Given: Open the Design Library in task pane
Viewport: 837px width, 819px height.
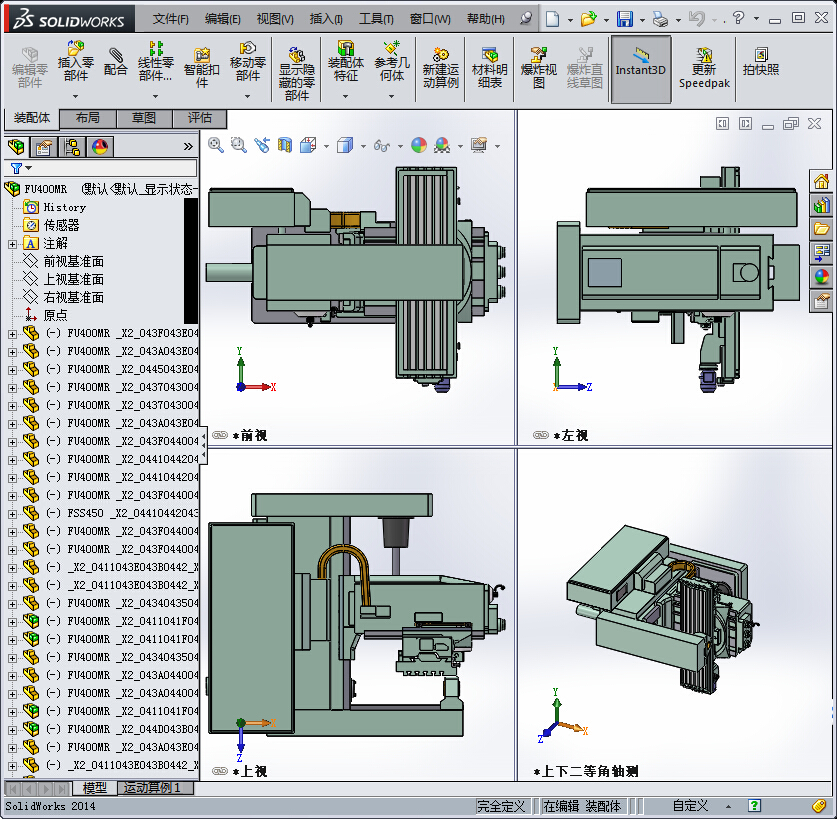Looking at the screenshot, I should (x=822, y=205).
